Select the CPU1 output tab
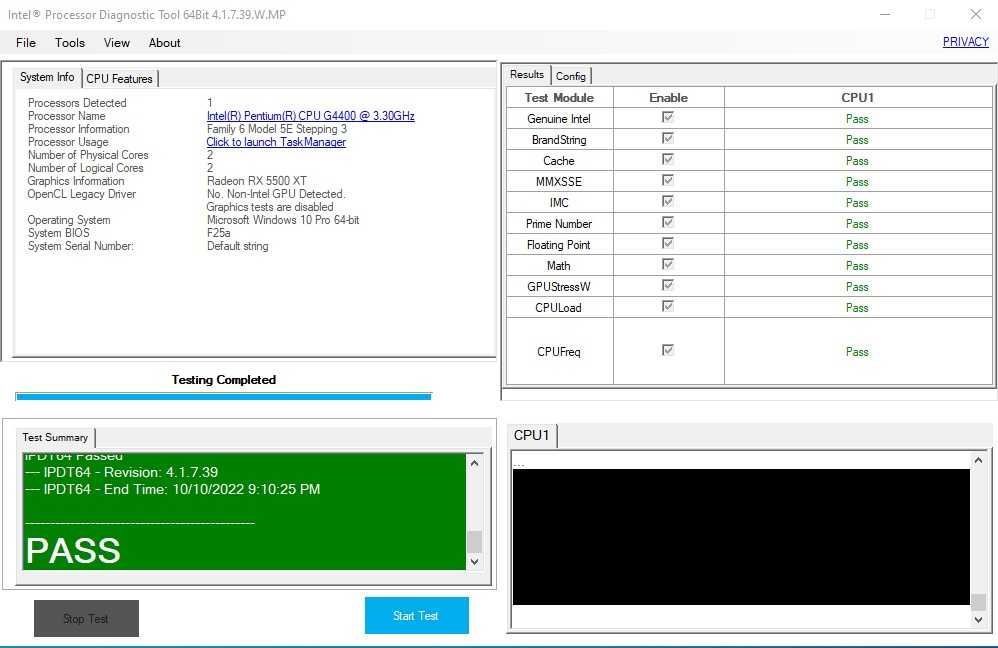The height and width of the screenshot is (648, 998). (531, 435)
